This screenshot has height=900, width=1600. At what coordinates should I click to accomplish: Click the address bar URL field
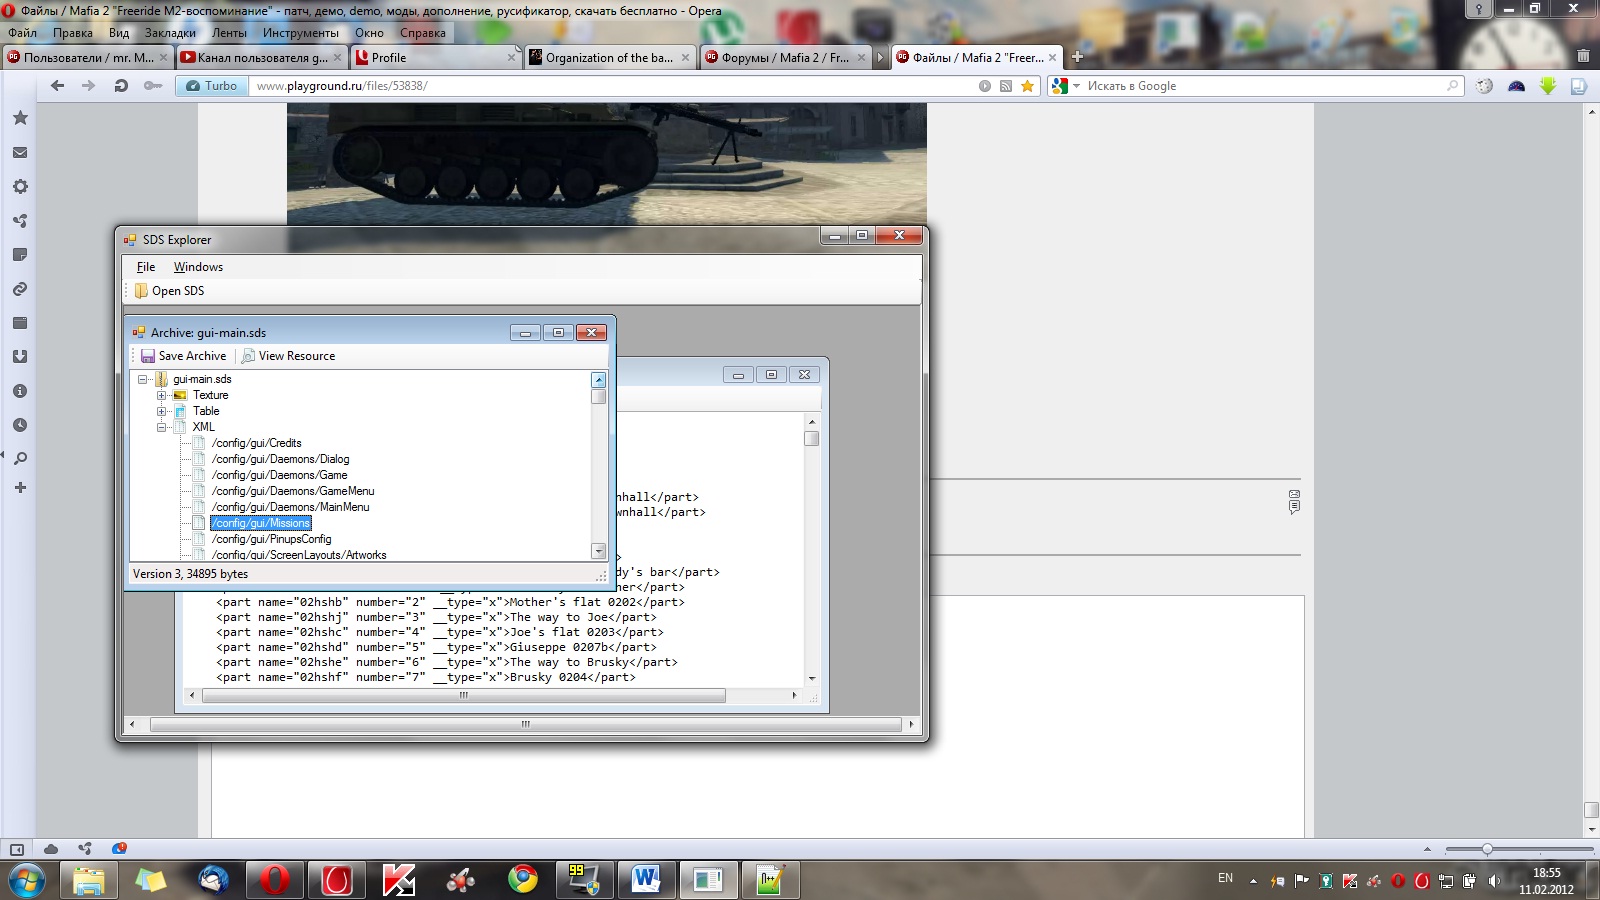click(614, 86)
